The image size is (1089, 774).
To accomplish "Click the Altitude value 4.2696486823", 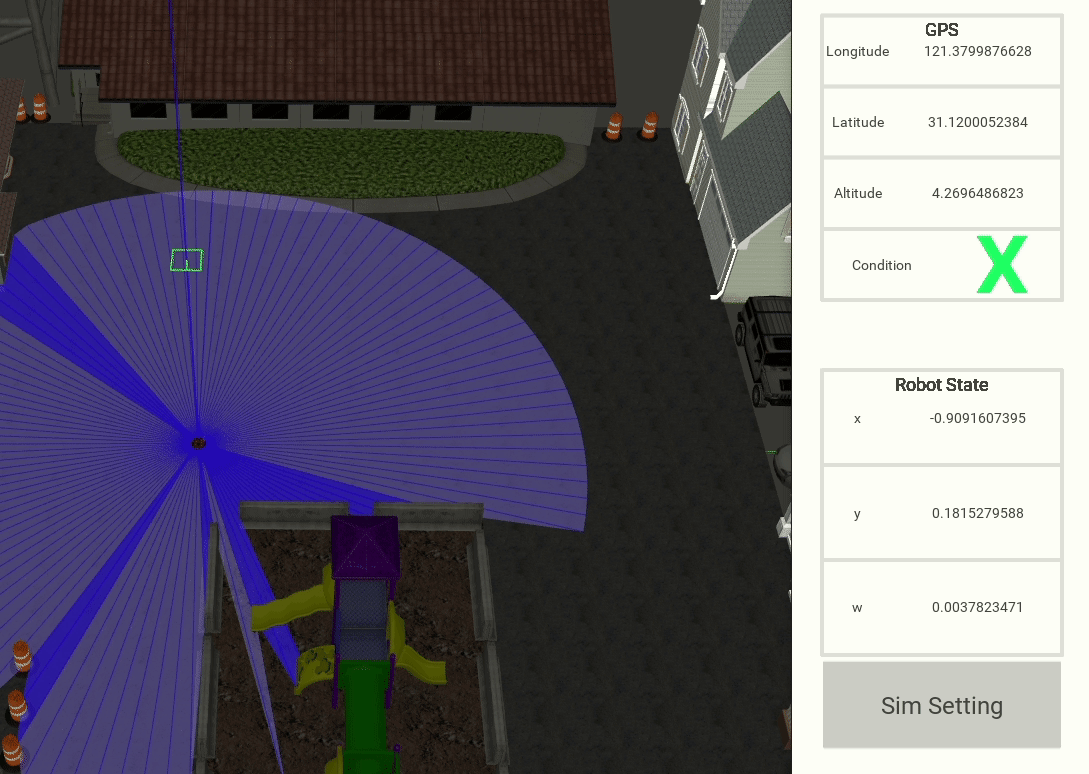I will tap(977, 194).
